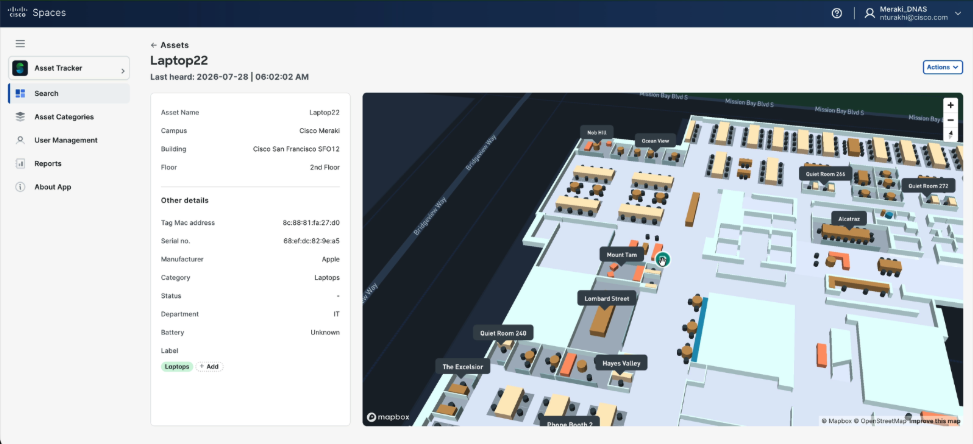This screenshot has width=973, height=444.
Task: Select the Serial no. value 68:ef:dc:82:9e:a5
Action: click(x=312, y=241)
